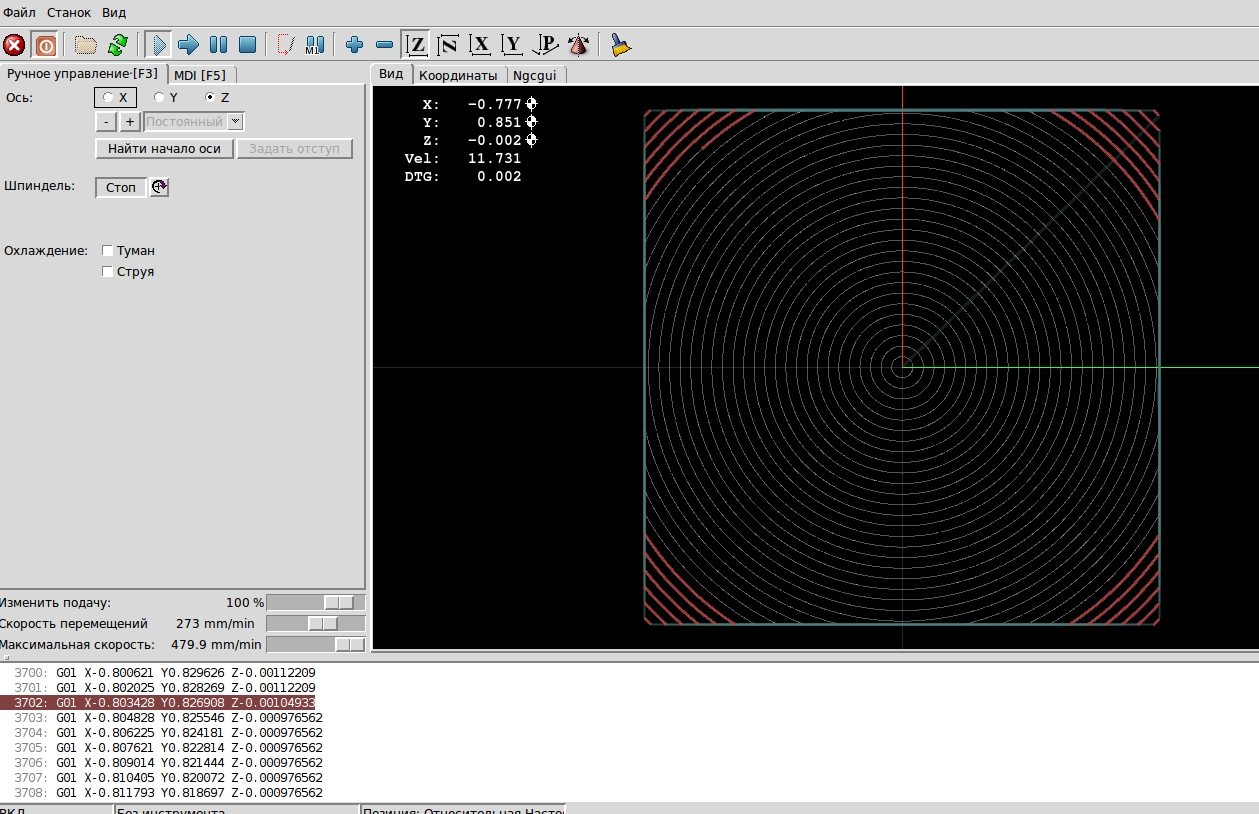Open the Координаты tab
The width and height of the screenshot is (1259, 814).
pyautogui.click(x=457, y=75)
